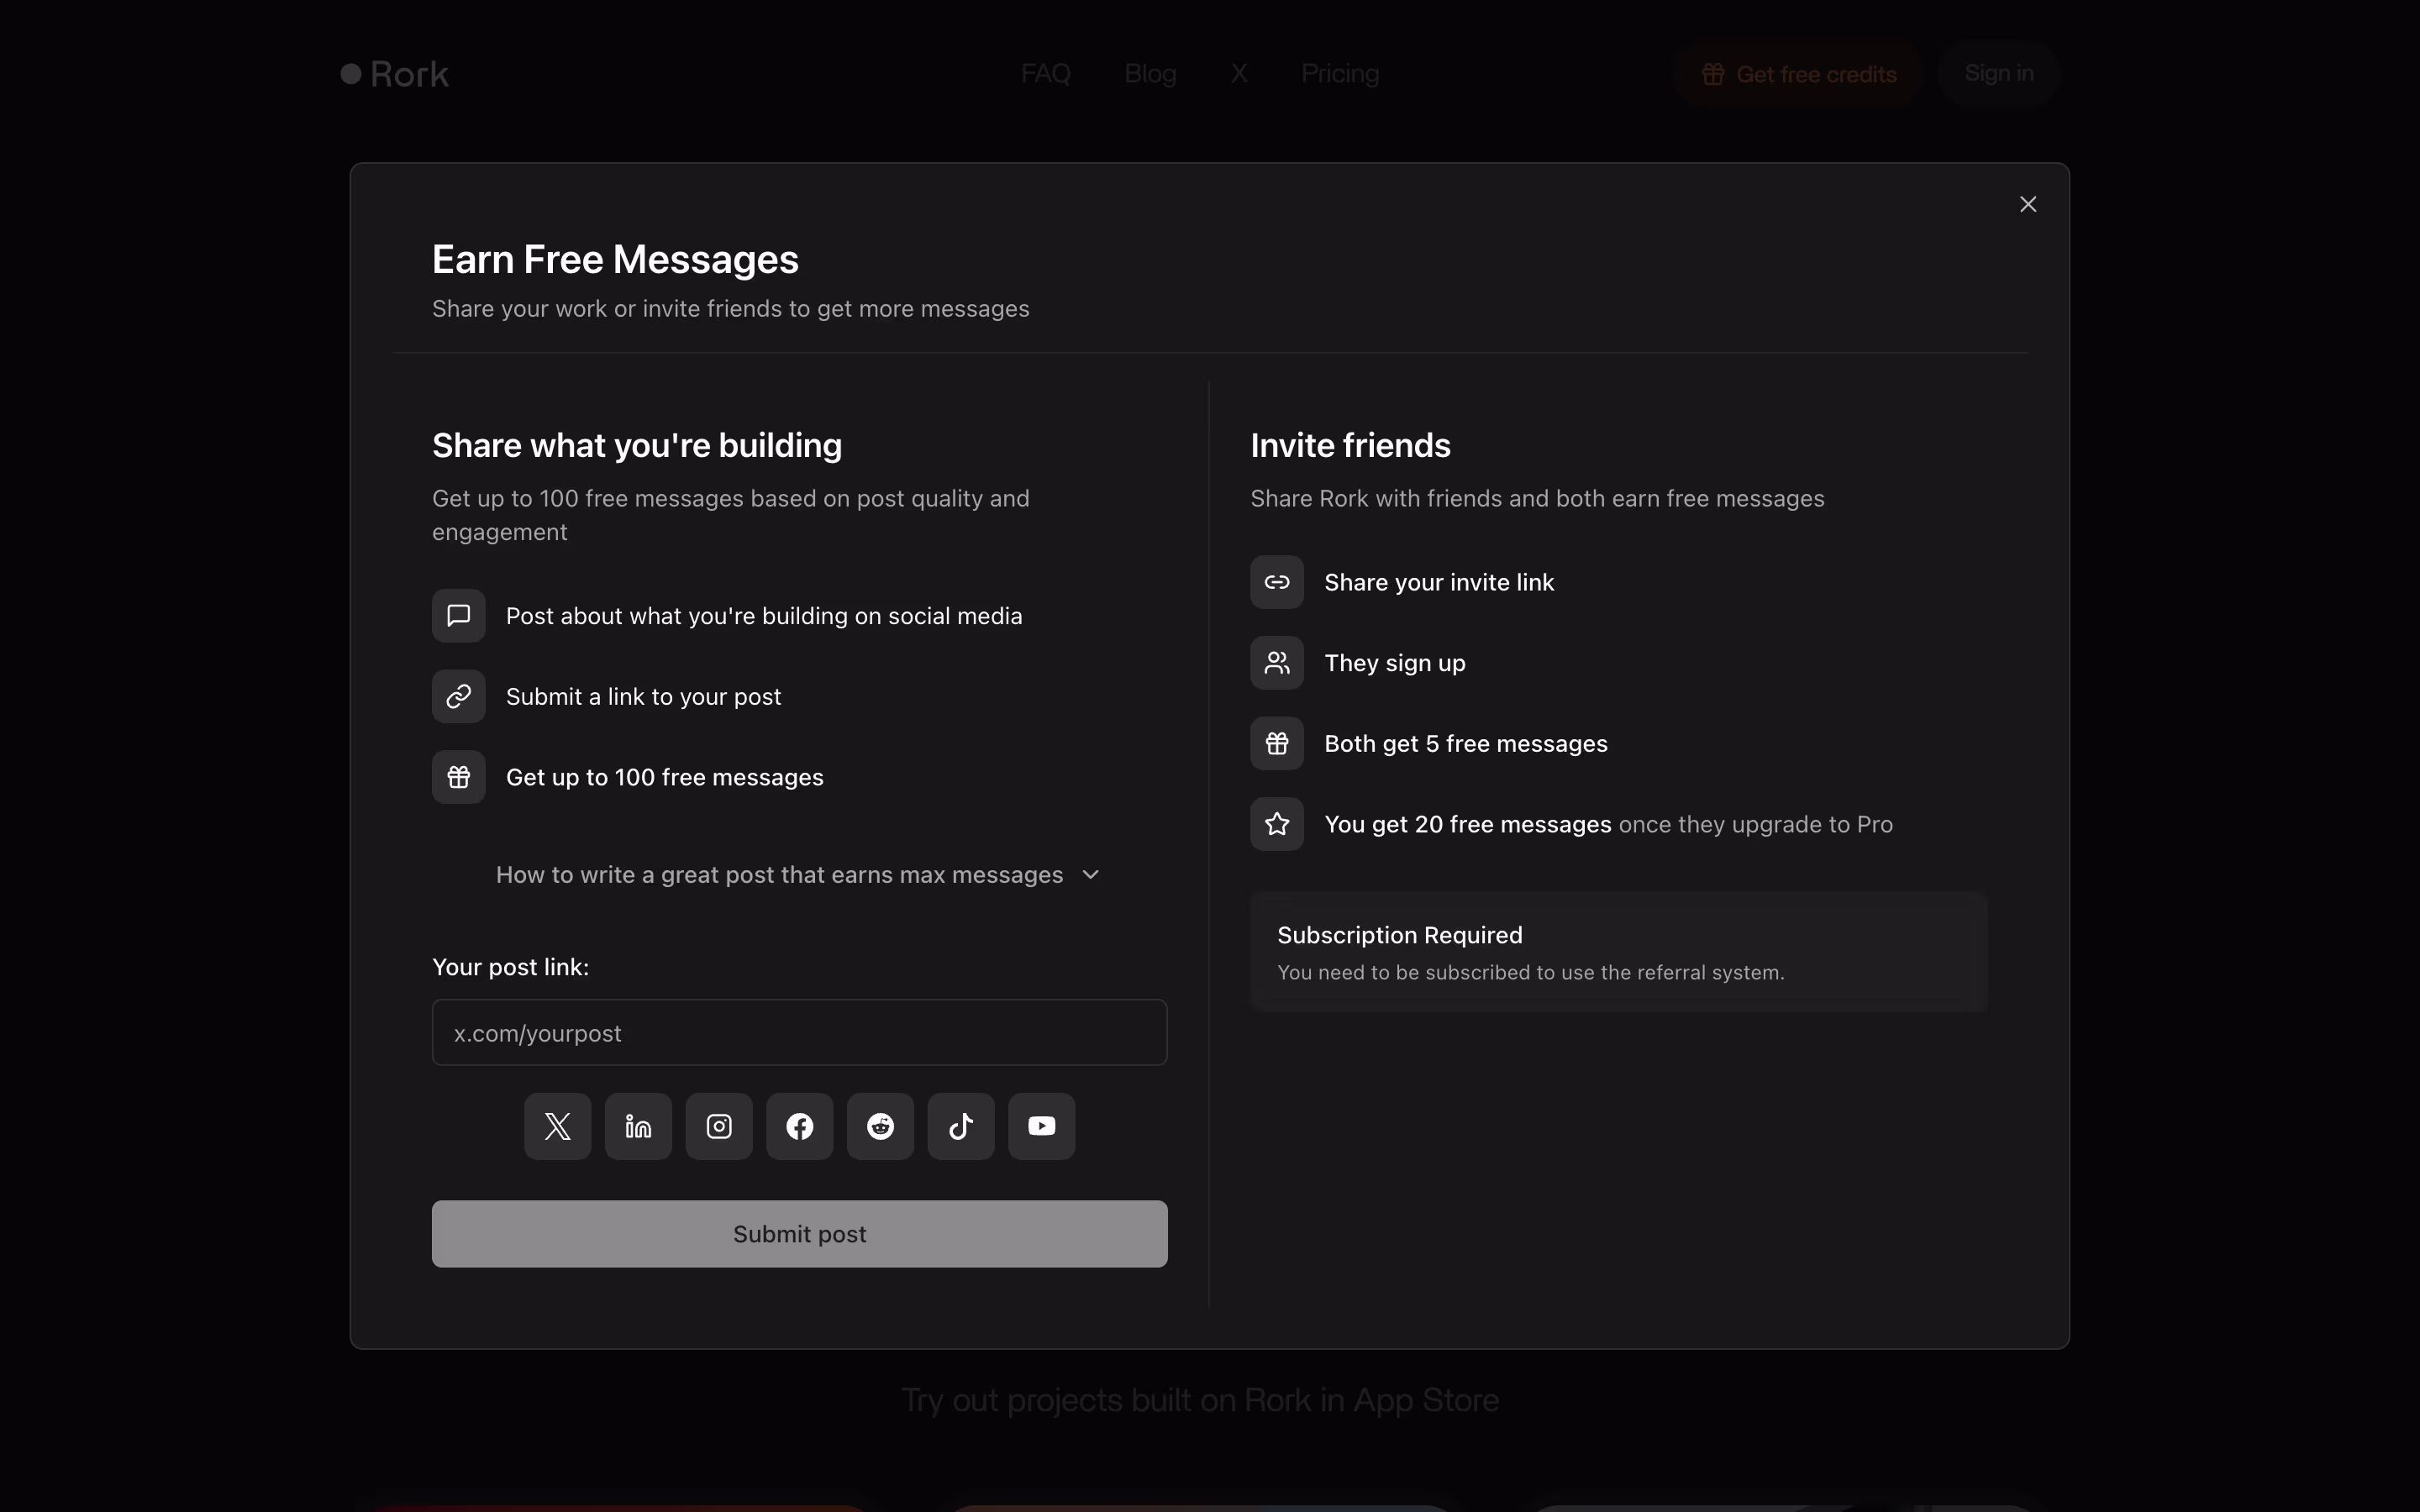Click the gift icon next to Both get 5 free messages

click(1277, 743)
